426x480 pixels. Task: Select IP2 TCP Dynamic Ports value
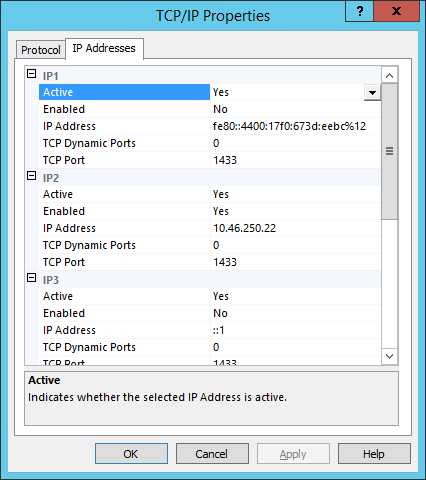pos(295,245)
